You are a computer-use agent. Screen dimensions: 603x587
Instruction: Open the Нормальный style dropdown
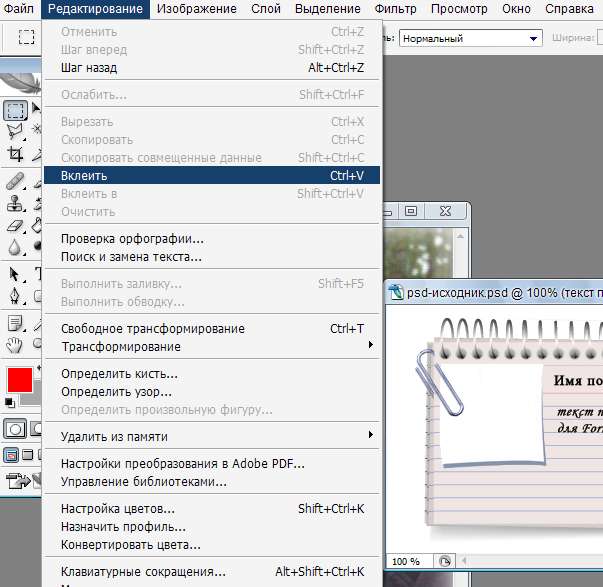pos(469,39)
